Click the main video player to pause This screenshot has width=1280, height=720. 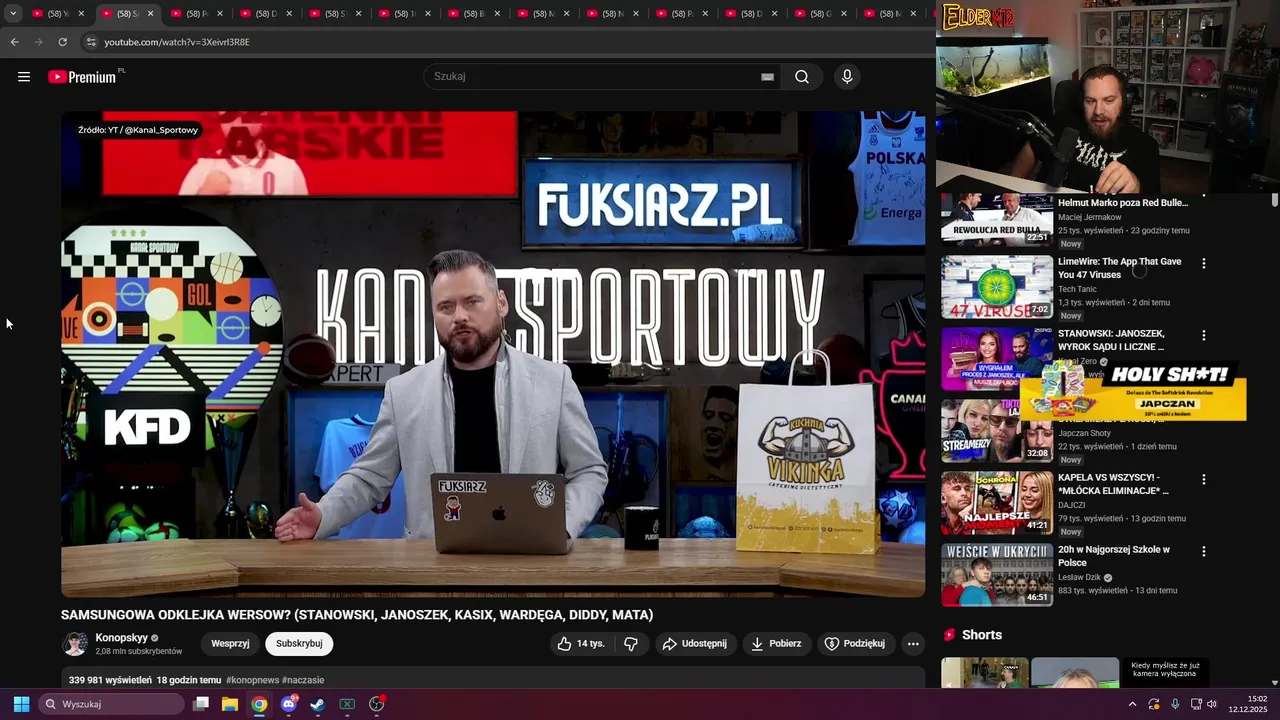493,354
